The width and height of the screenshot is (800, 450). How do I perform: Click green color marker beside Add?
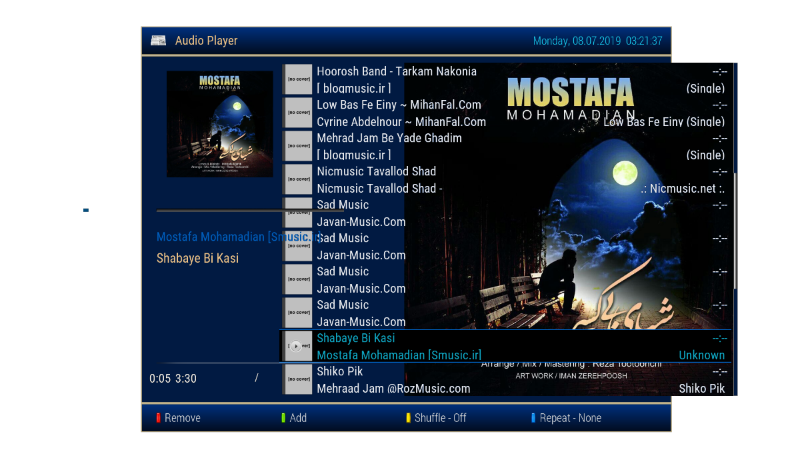[x=283, y=418]
